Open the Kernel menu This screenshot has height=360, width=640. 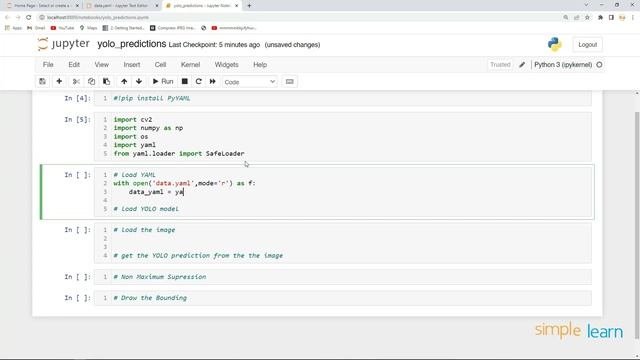click(190, 64)
